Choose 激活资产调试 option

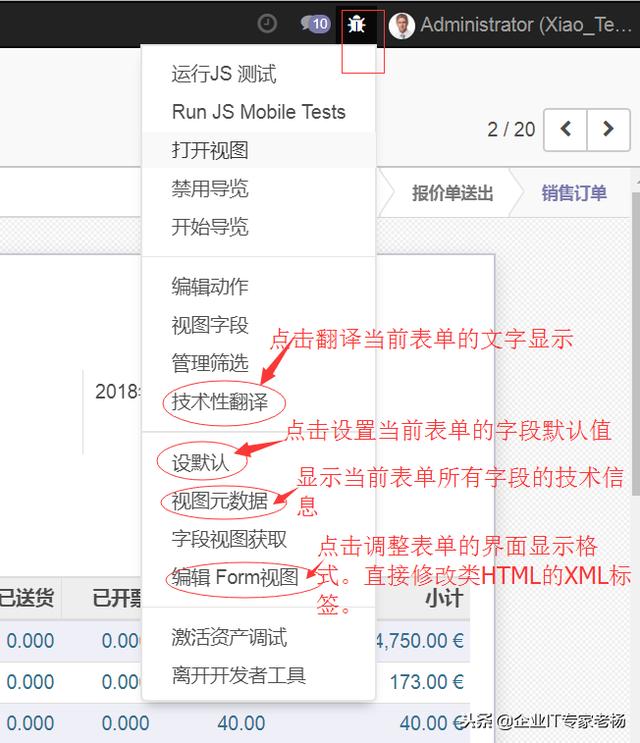pos(259,637)
